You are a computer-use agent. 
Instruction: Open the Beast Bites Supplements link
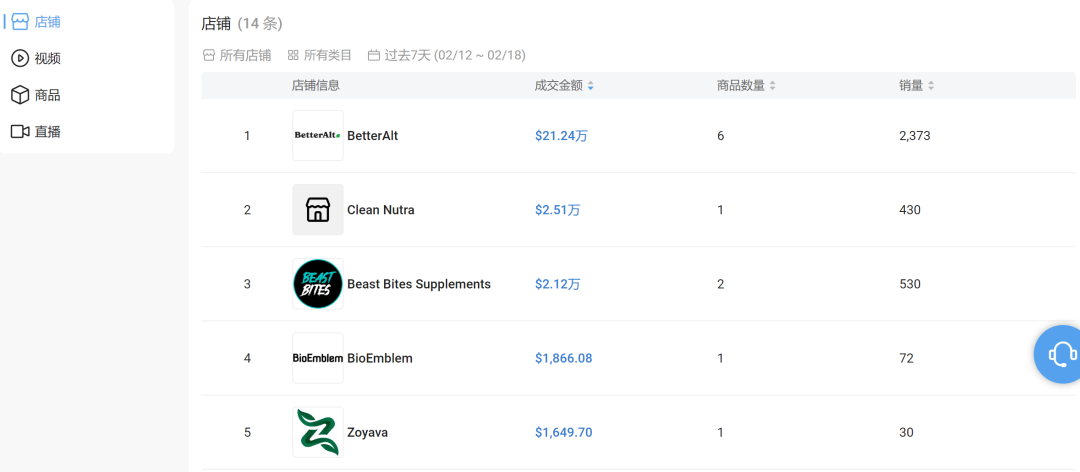[419, 284]
